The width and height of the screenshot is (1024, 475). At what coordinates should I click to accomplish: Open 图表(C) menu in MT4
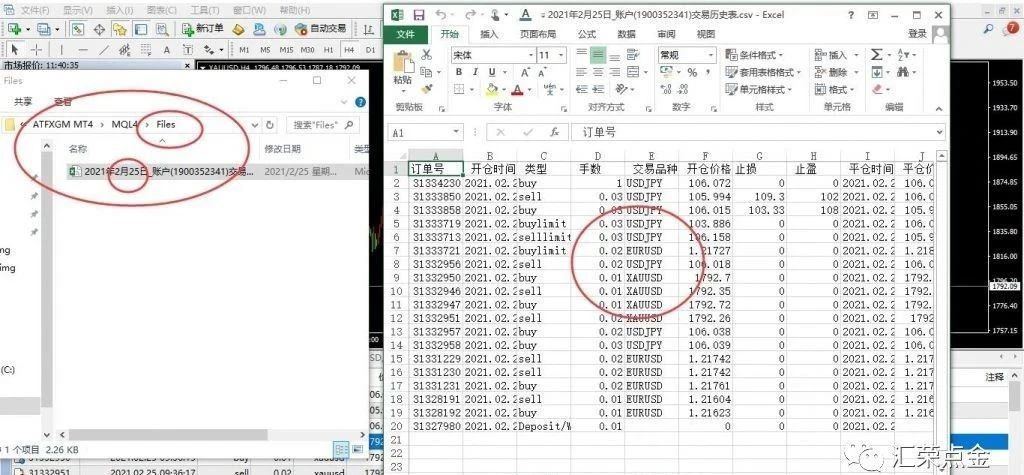[162, 10]
